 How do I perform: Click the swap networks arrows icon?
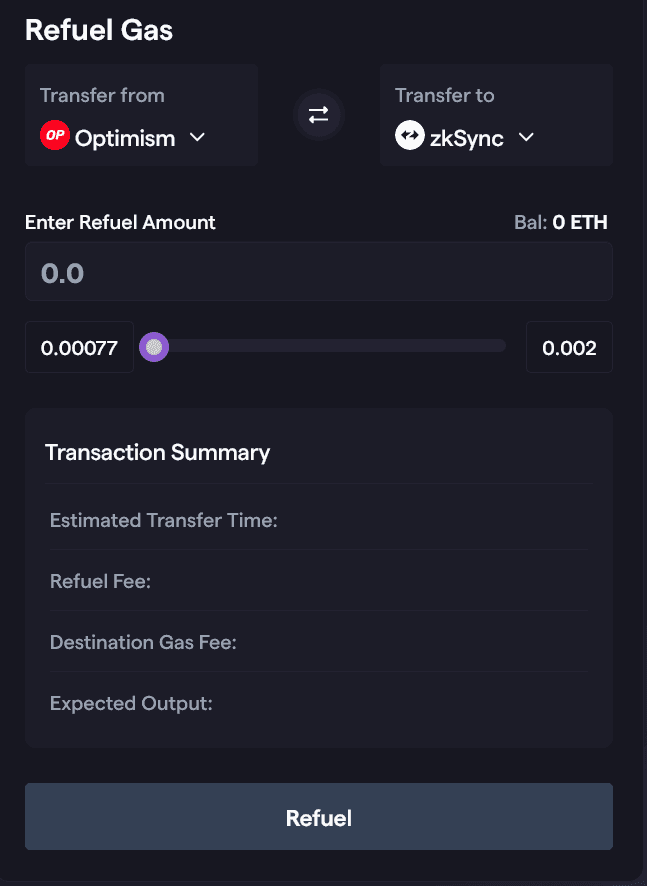318,115
